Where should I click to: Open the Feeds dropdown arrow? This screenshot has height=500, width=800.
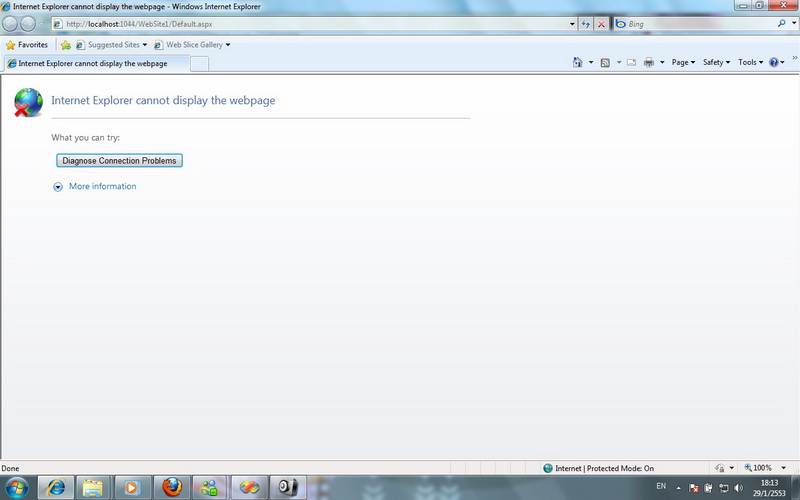click(x=619, y=62)
